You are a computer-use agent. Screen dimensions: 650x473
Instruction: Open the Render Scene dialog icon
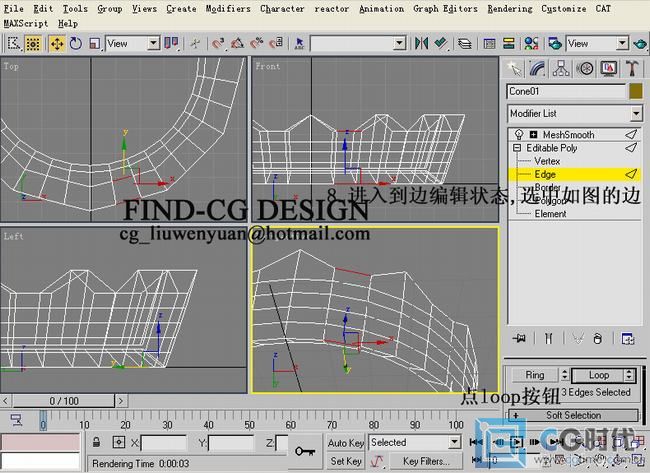pyautogui.click(x=555, y=43)
